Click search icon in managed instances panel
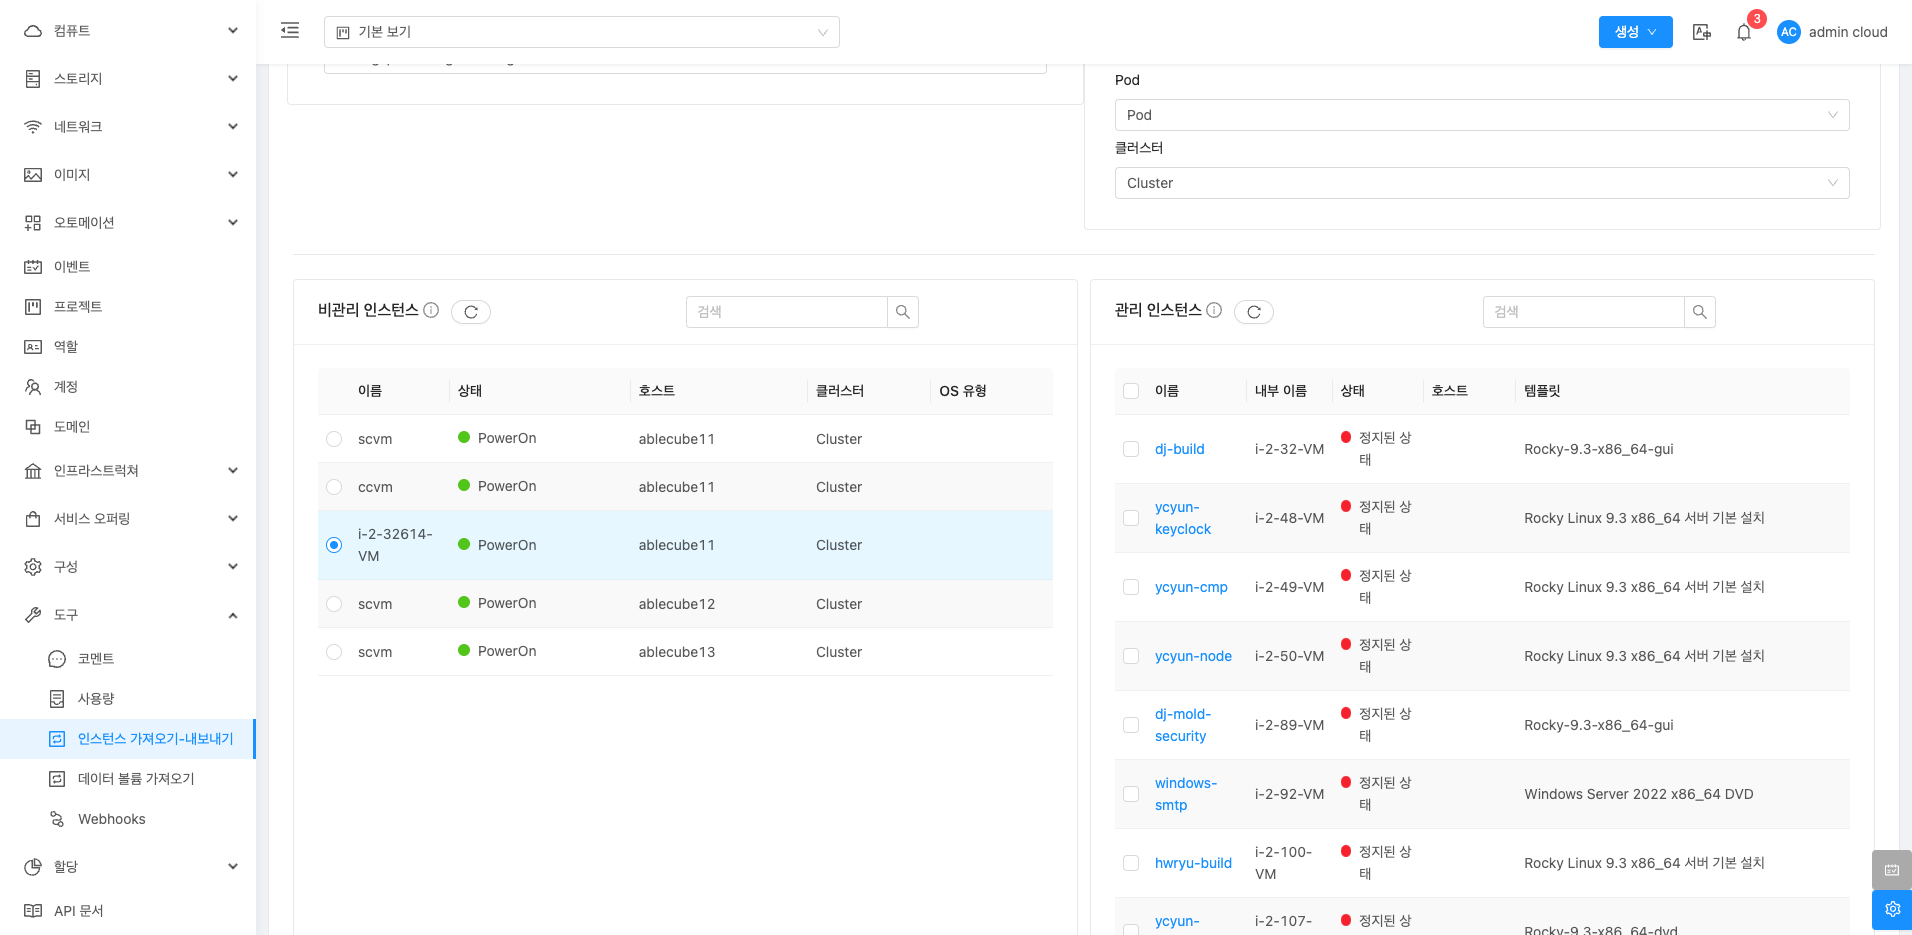This screenshot has width=1912, height=935. [x=1699, y=312]
